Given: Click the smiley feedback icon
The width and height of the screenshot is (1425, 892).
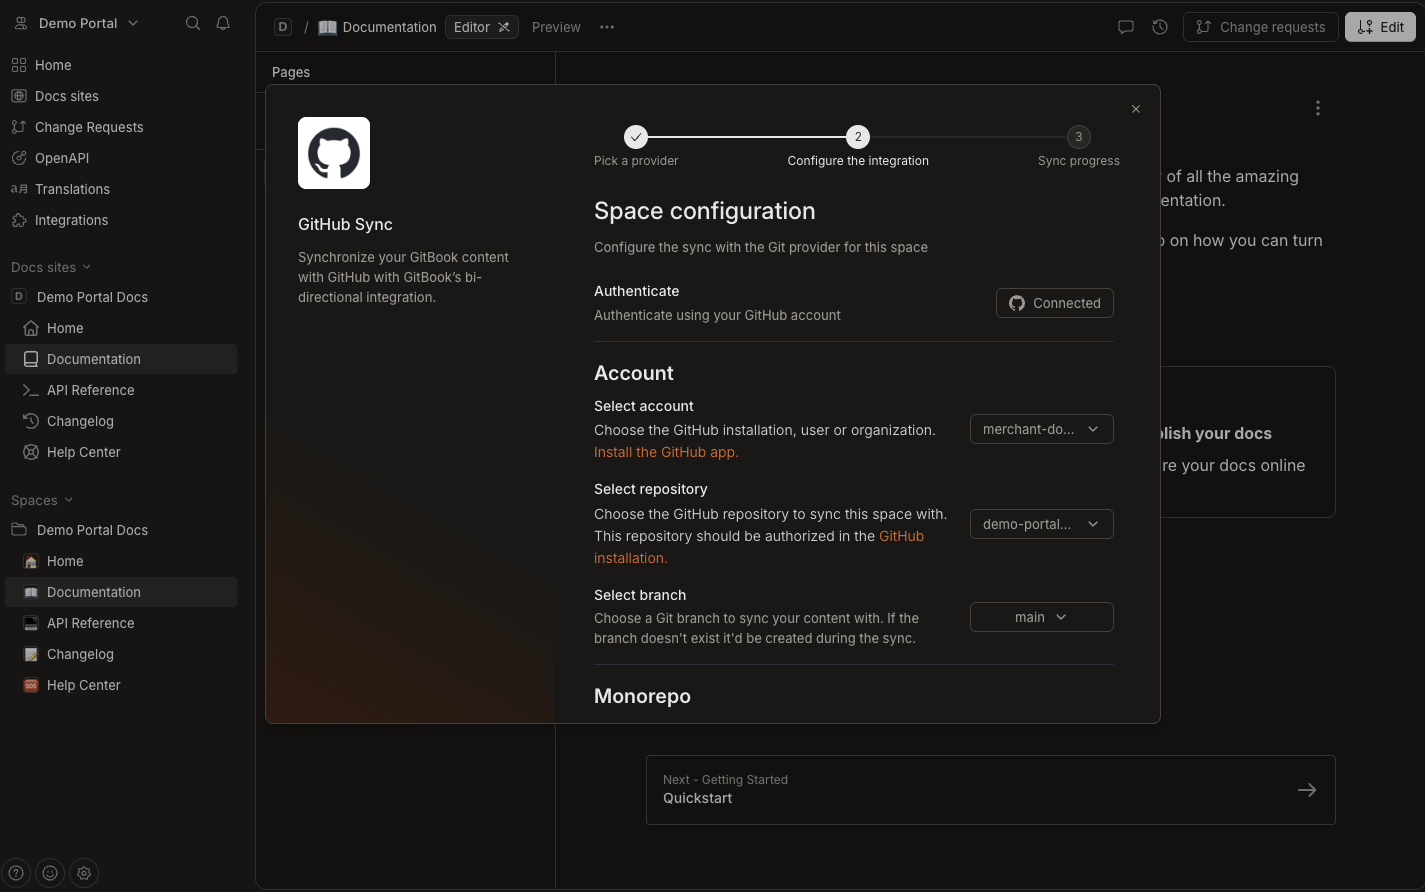Looking at the screenshot, I should pos(50,873).
